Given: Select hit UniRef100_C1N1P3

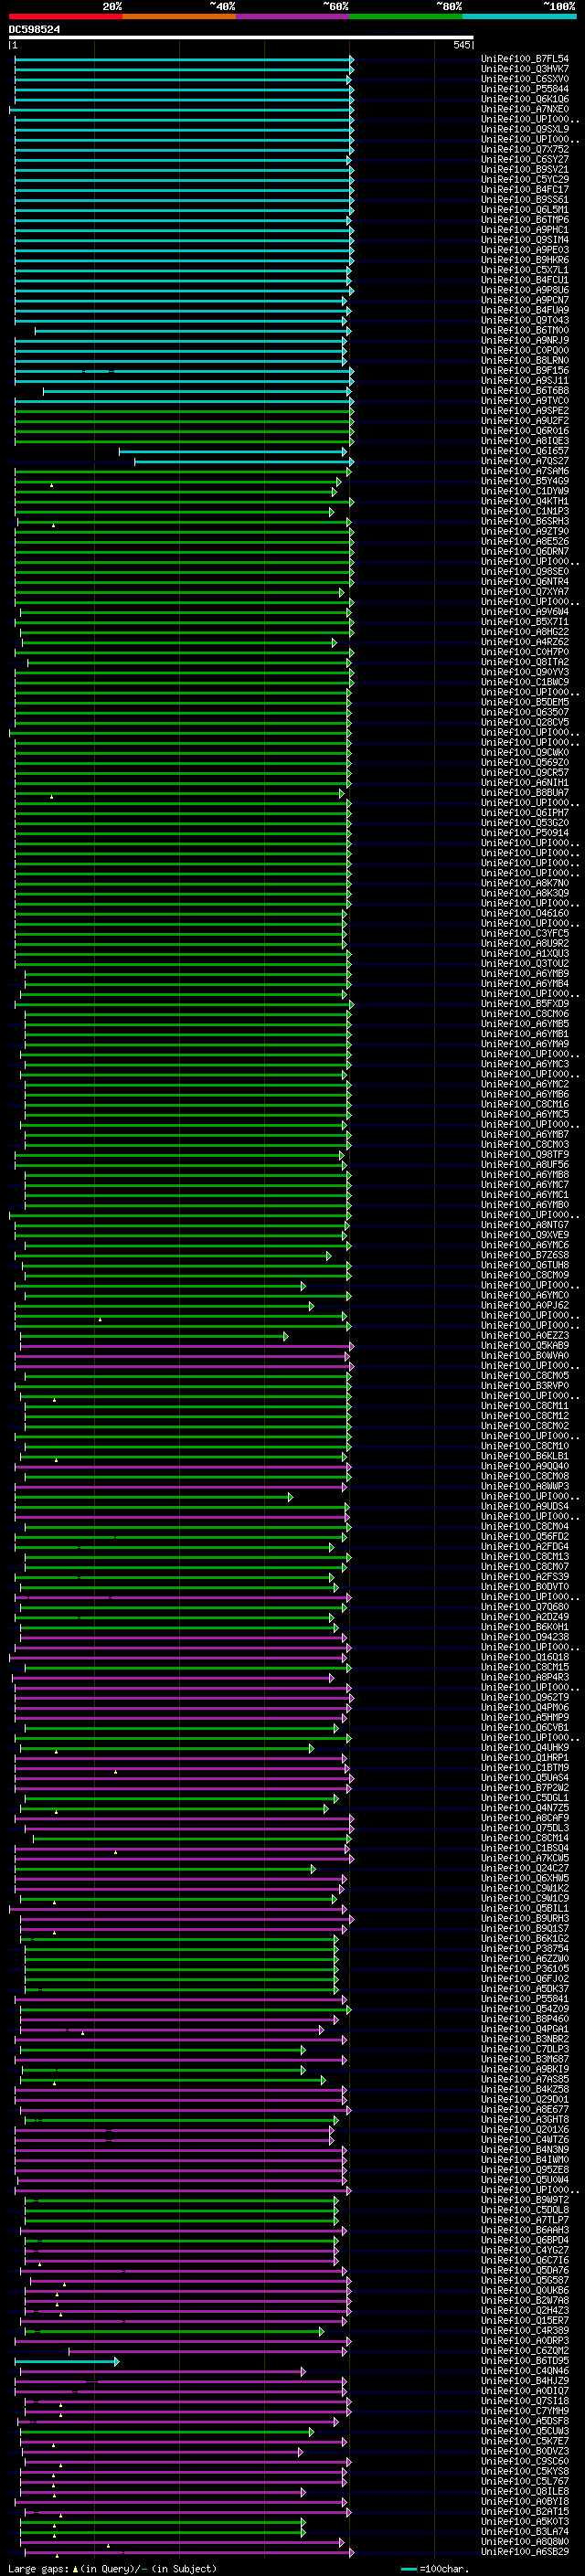Looking at the screenshot, I should coord(525,512).
